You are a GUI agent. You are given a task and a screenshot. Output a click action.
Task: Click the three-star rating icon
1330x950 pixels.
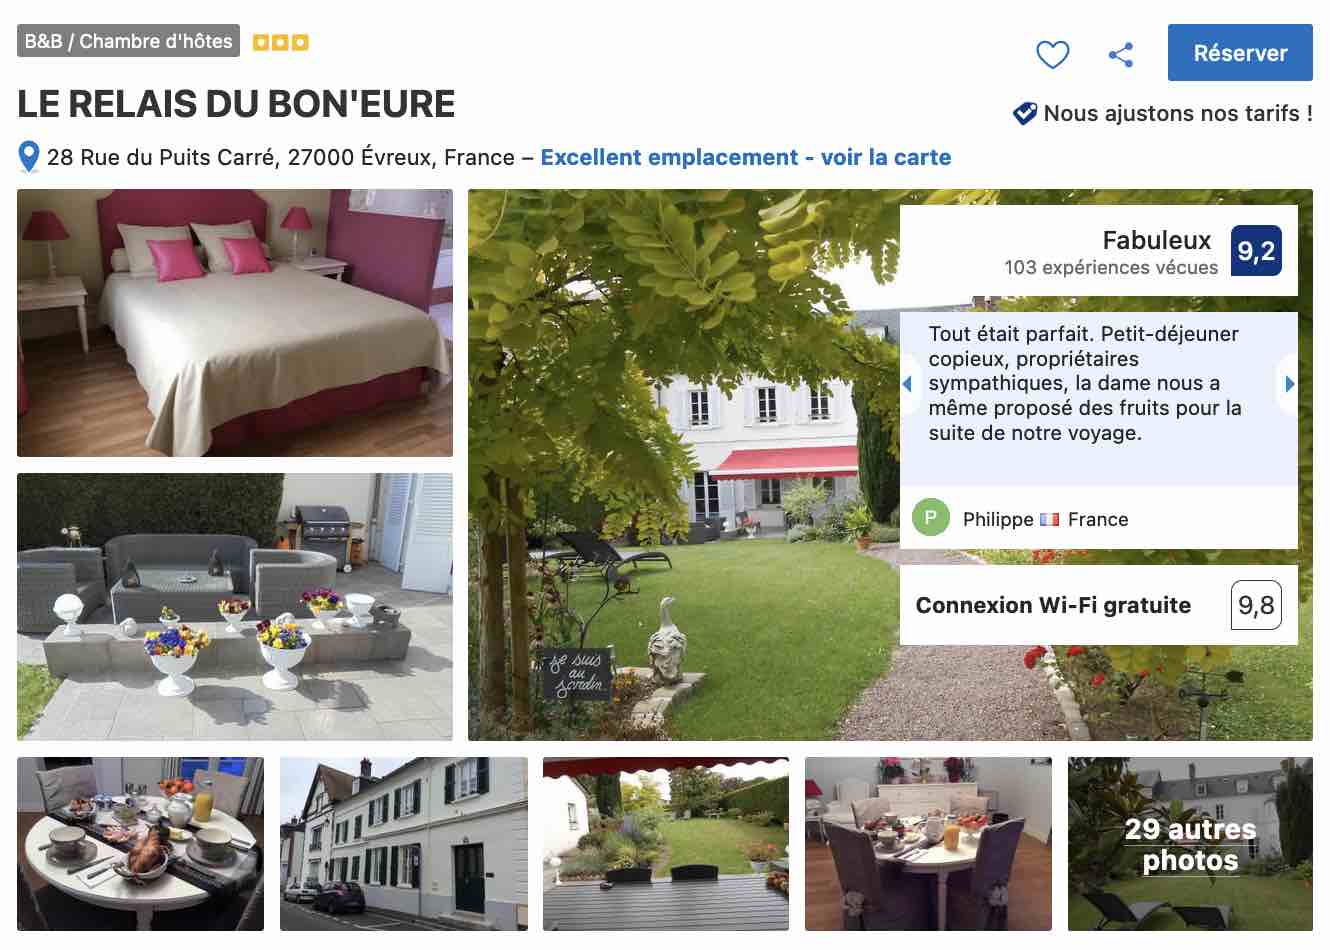tap(280, 42)
